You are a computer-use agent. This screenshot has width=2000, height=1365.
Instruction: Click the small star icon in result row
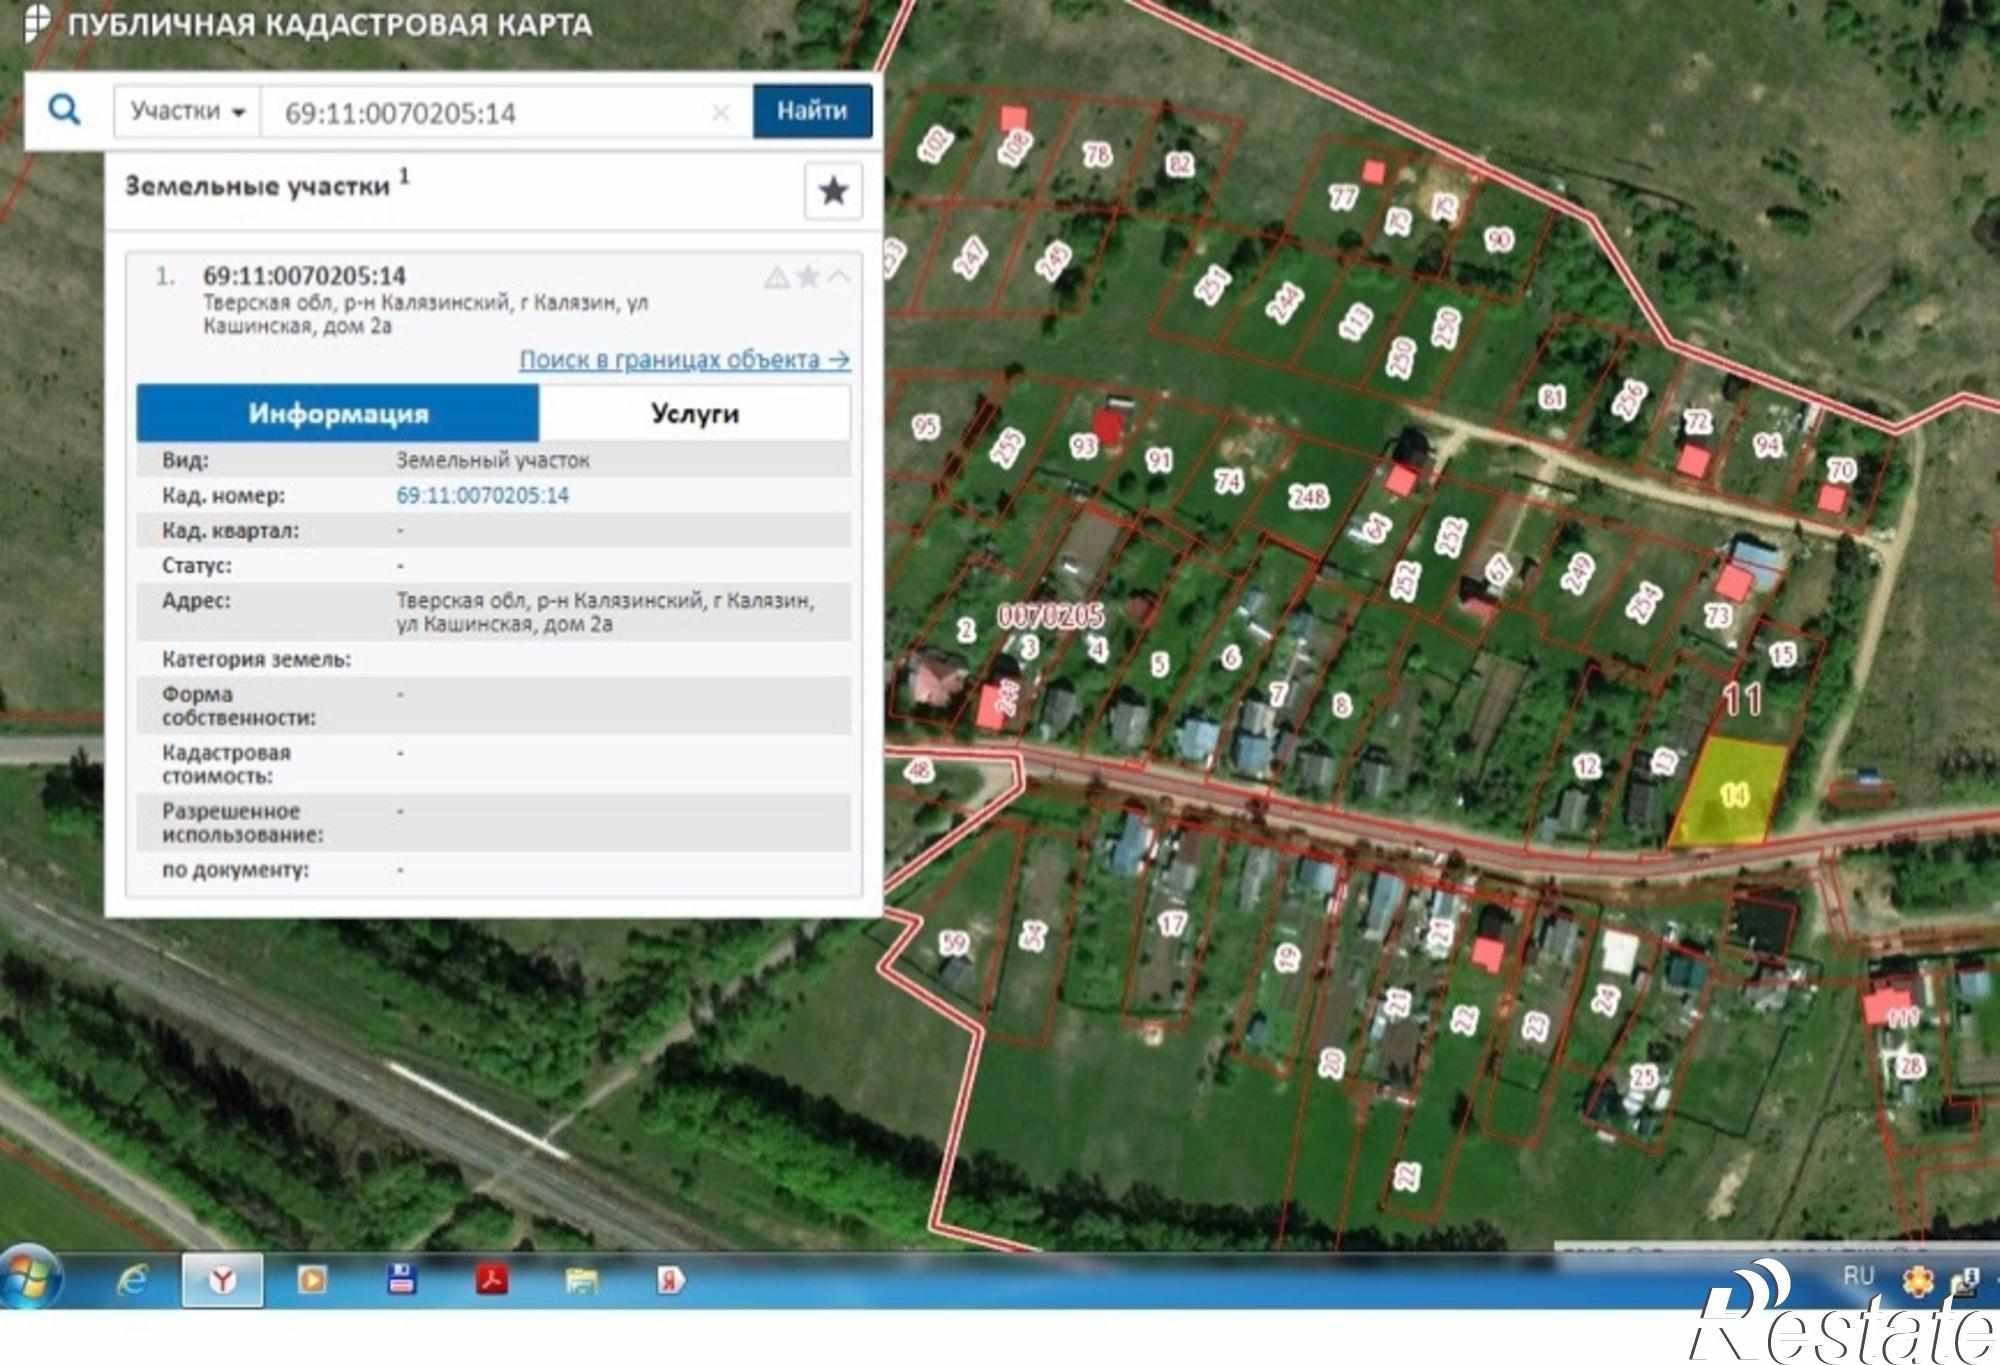point(808,277)
